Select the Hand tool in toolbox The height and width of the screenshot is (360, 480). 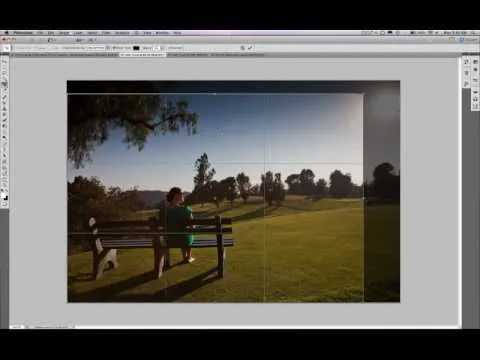pyautogui.click(x=4, y=179)
